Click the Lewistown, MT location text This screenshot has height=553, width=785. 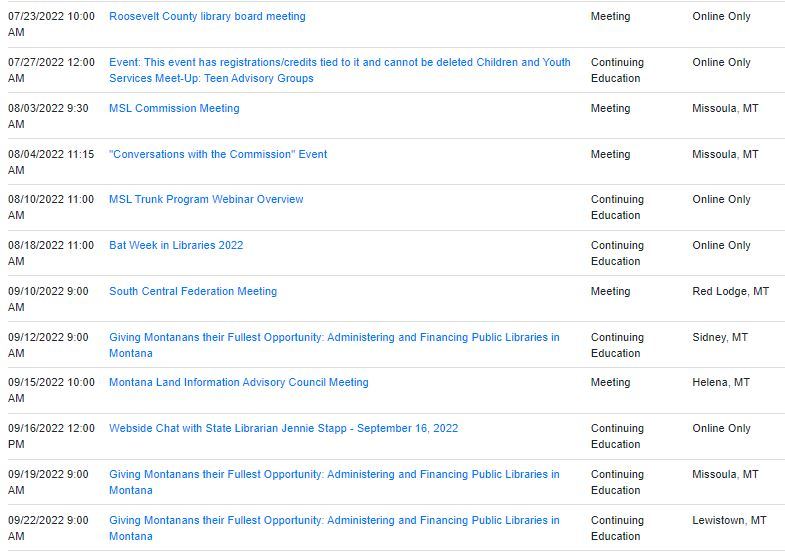point(729,521)
